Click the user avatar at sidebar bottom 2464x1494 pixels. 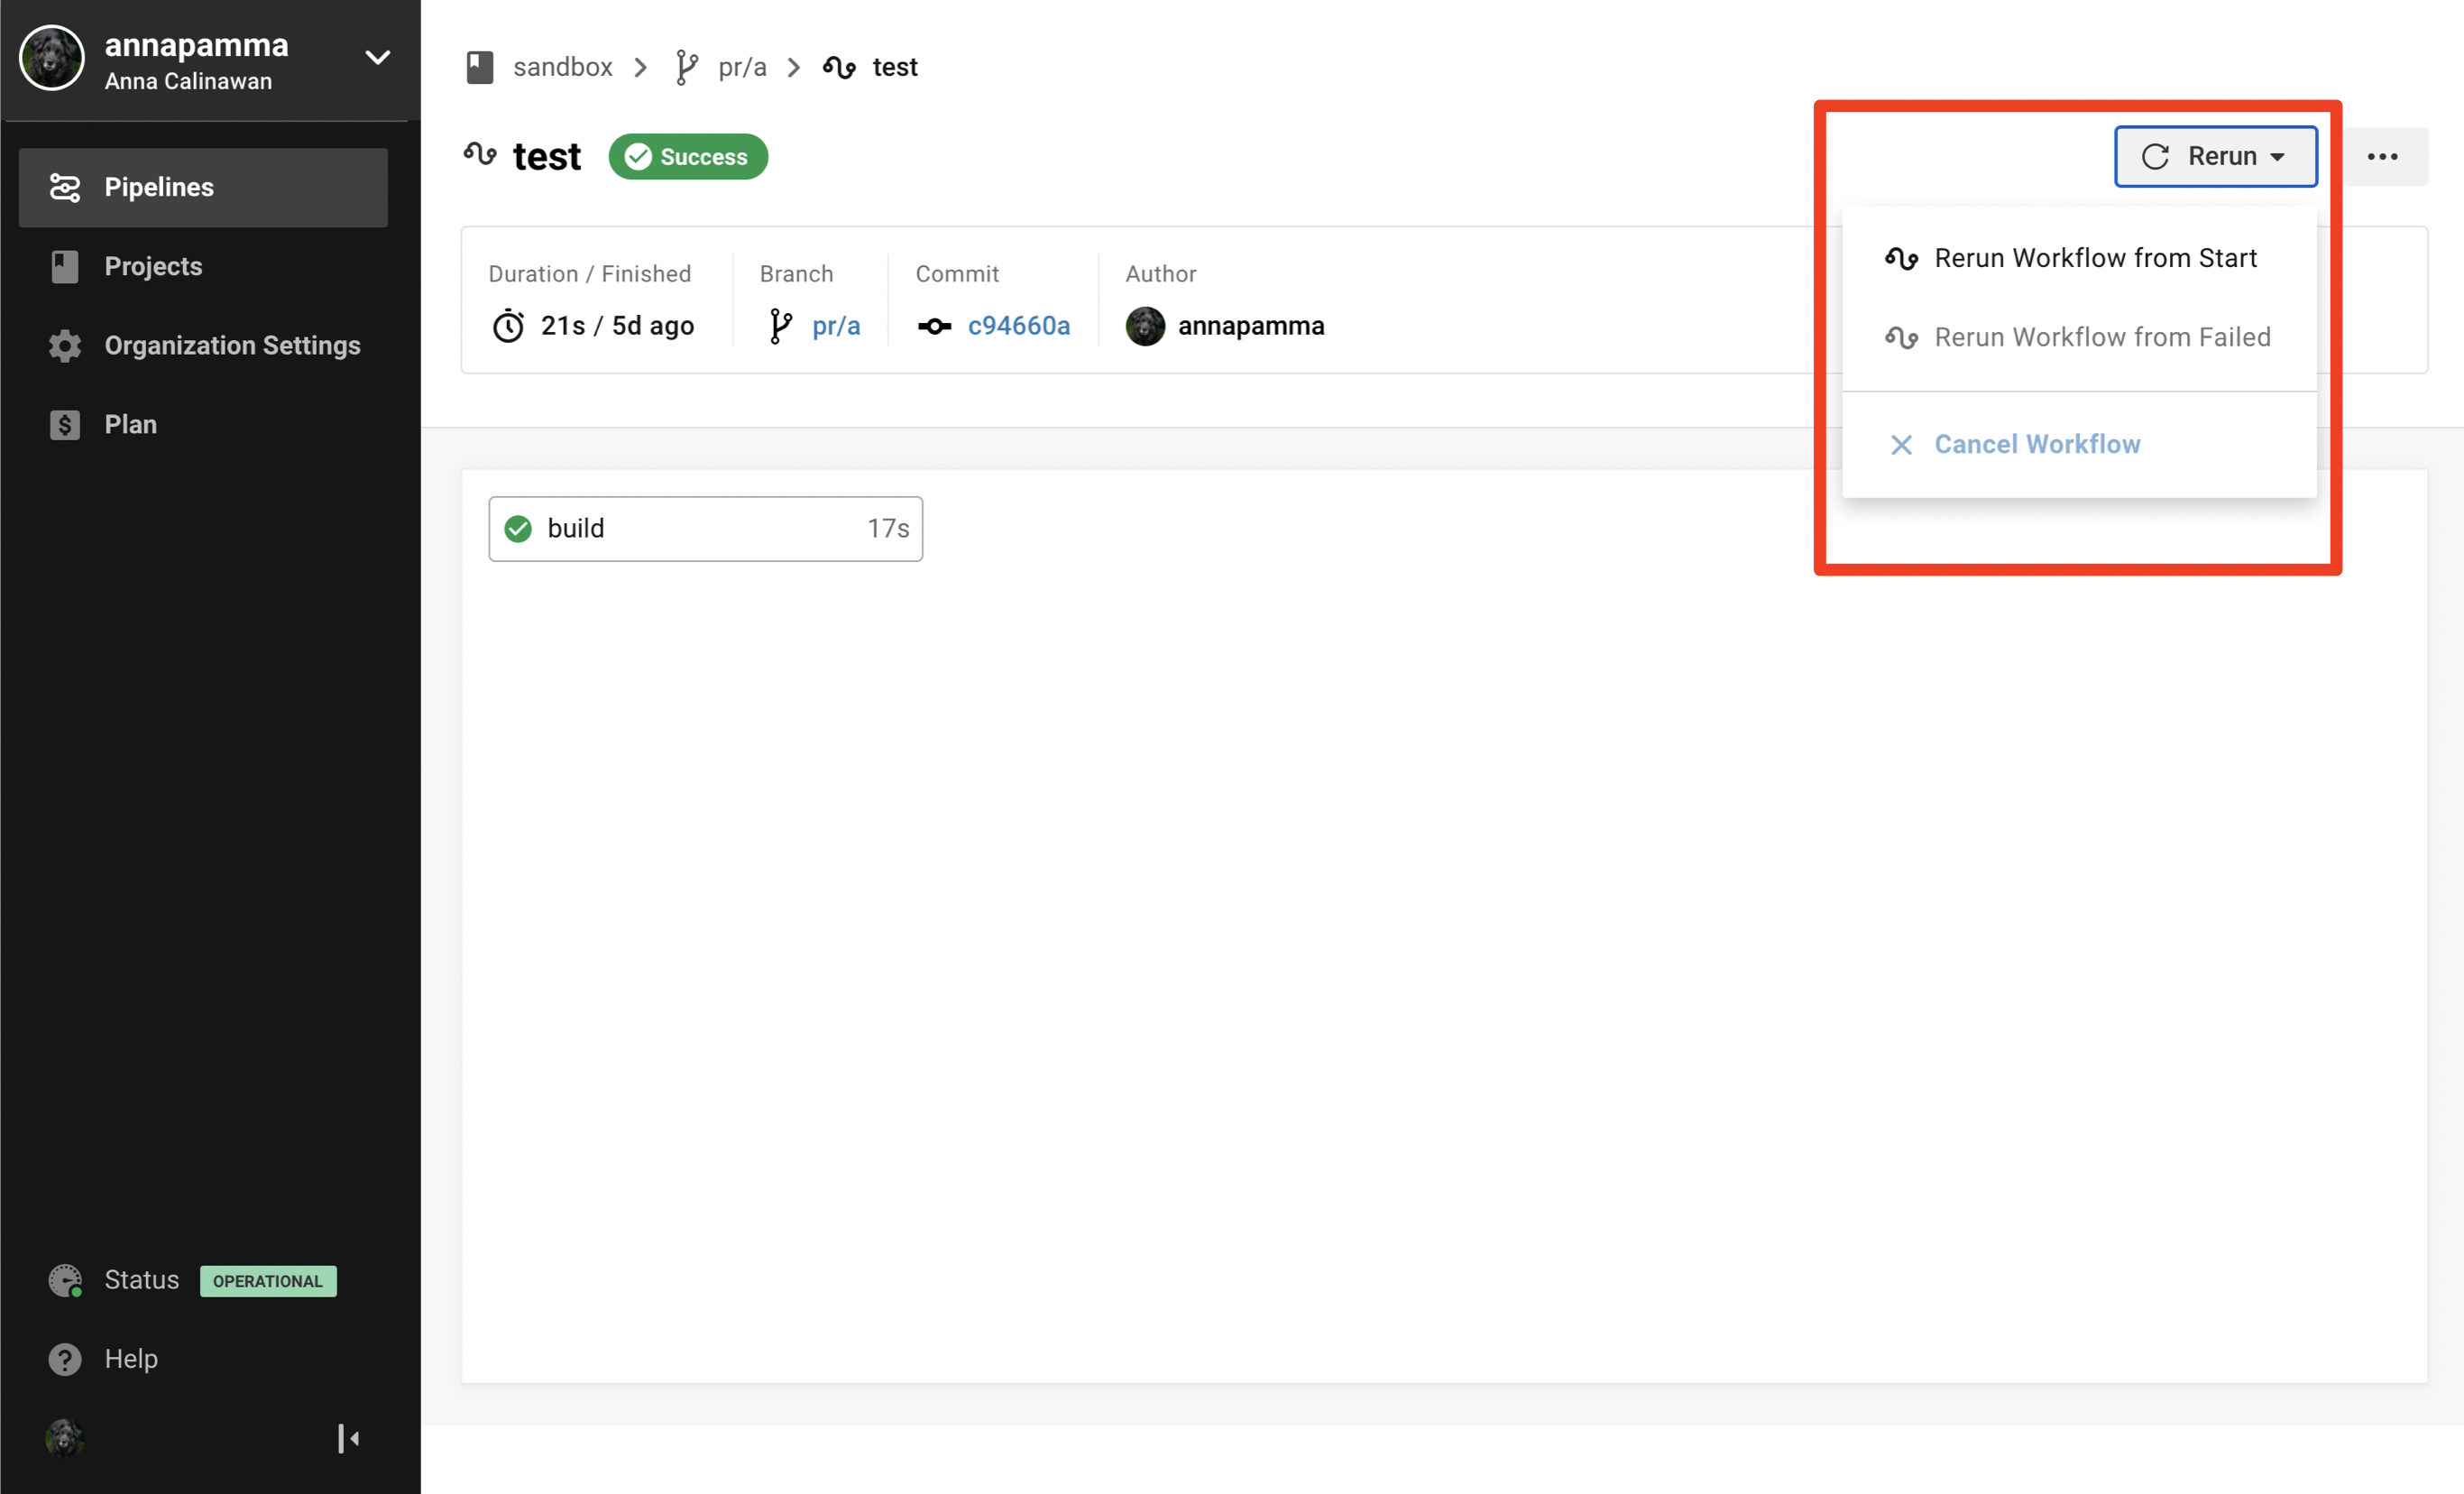click(65, 1438)
